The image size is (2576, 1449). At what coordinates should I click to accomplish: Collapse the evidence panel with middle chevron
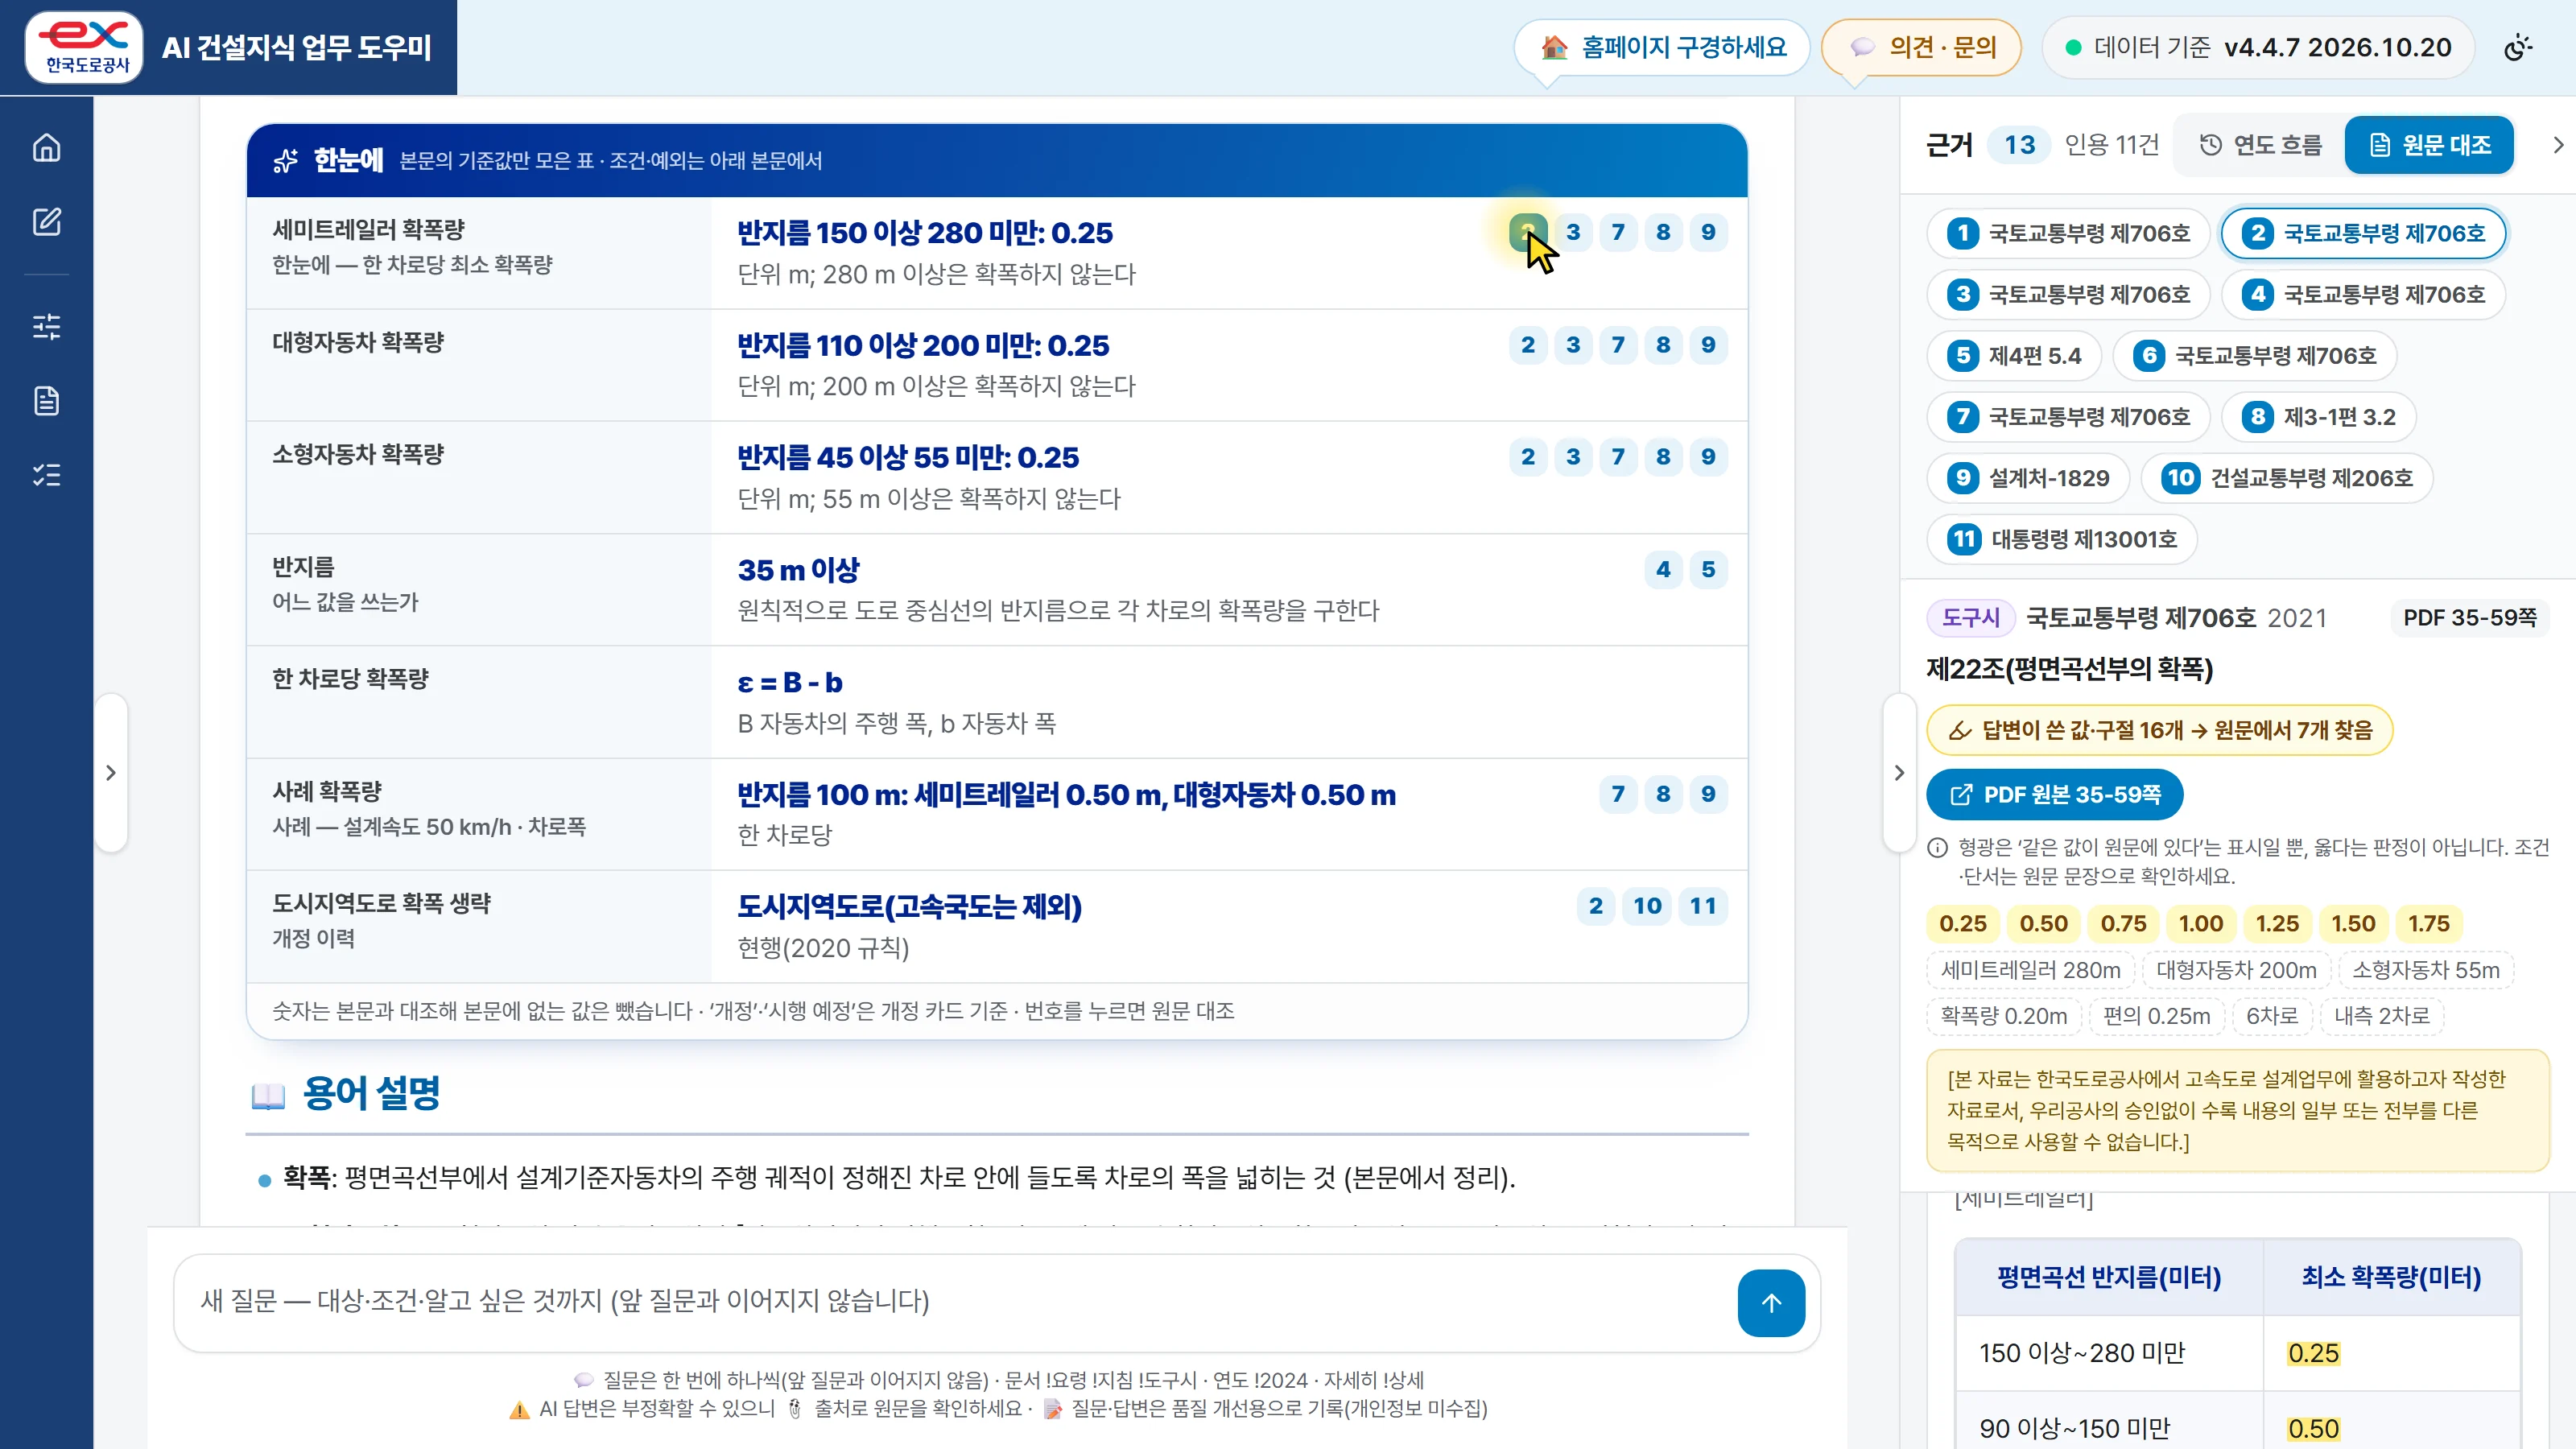point(1899,773)
